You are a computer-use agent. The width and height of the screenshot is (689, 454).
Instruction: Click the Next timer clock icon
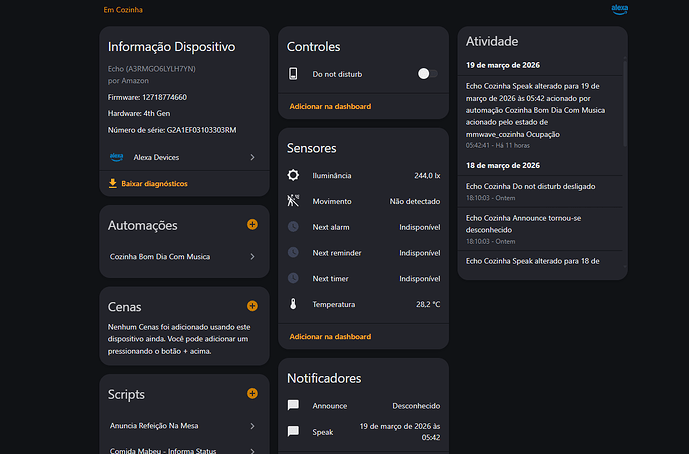pyautogui.click(x=293, y=278)
